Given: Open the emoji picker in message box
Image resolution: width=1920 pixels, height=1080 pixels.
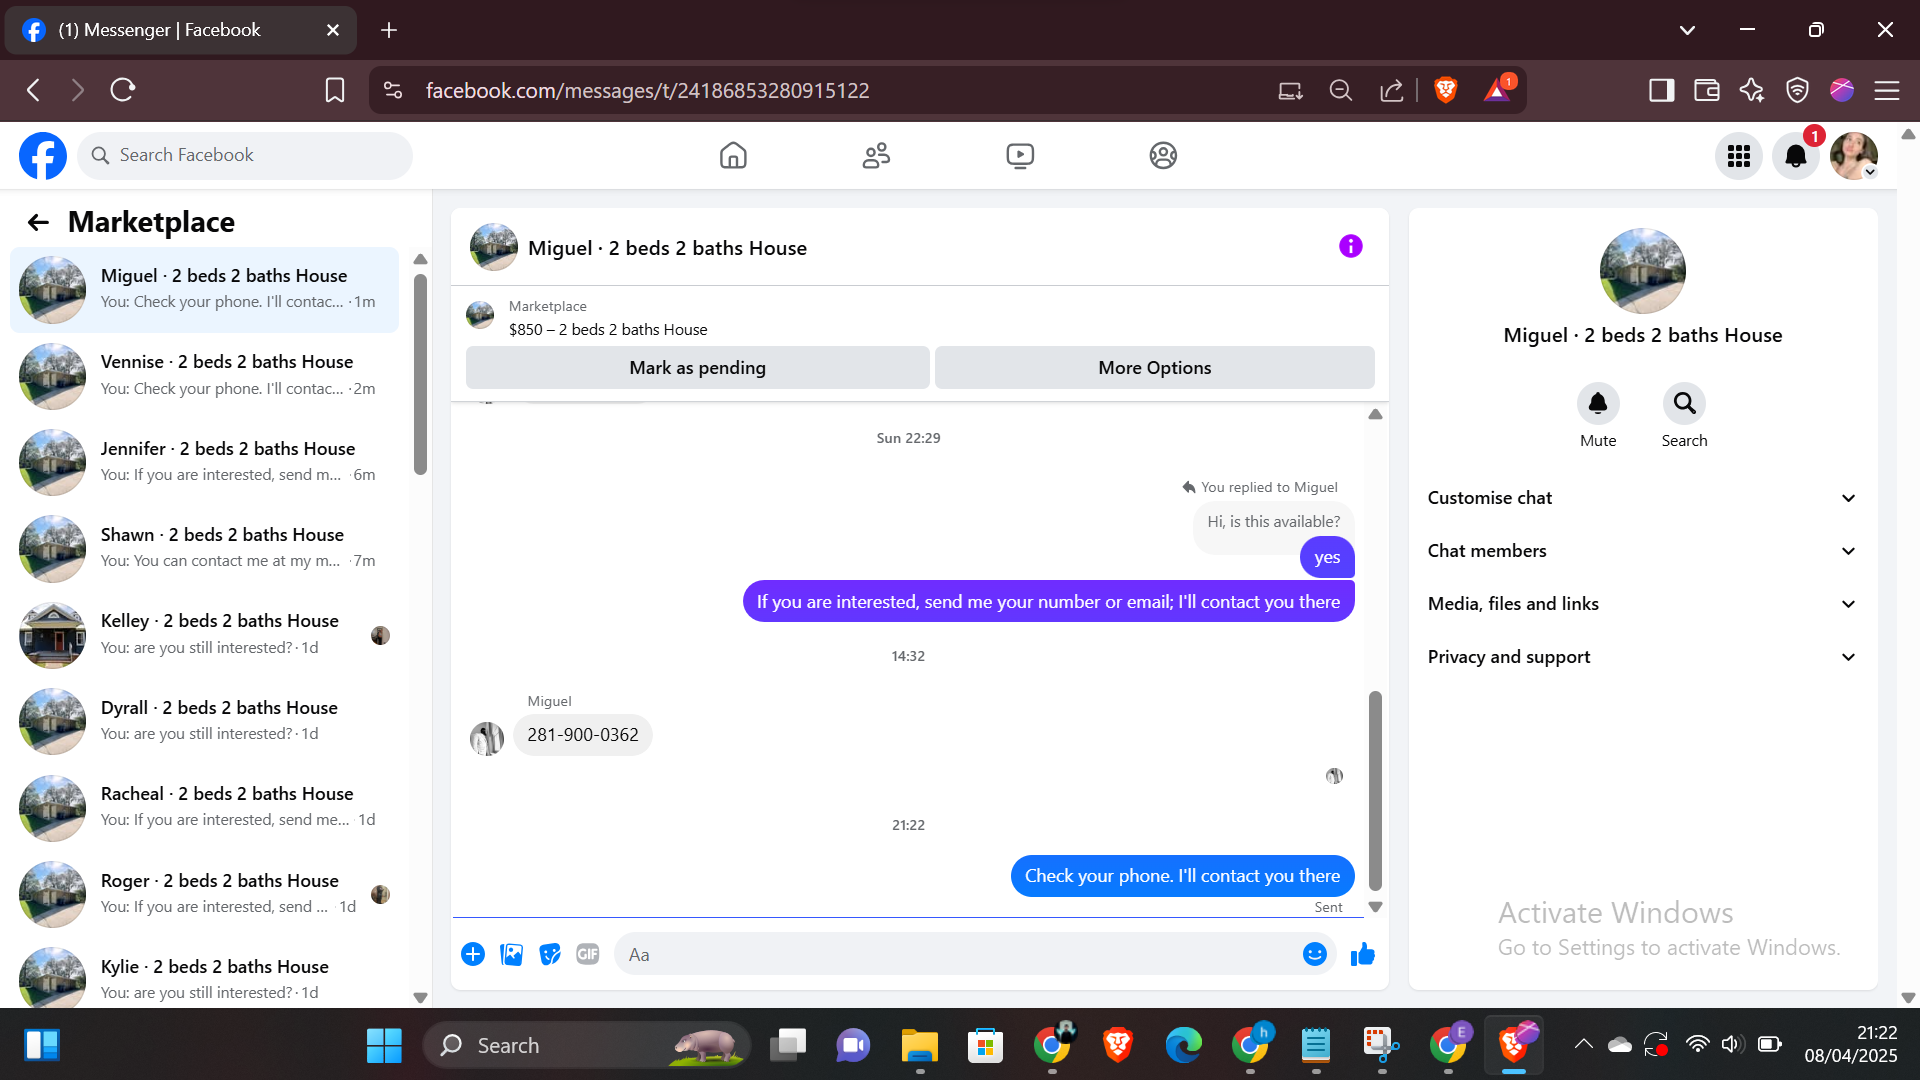Looking at the screenshot, I should pyautogui.click(x=1314, y=955).
